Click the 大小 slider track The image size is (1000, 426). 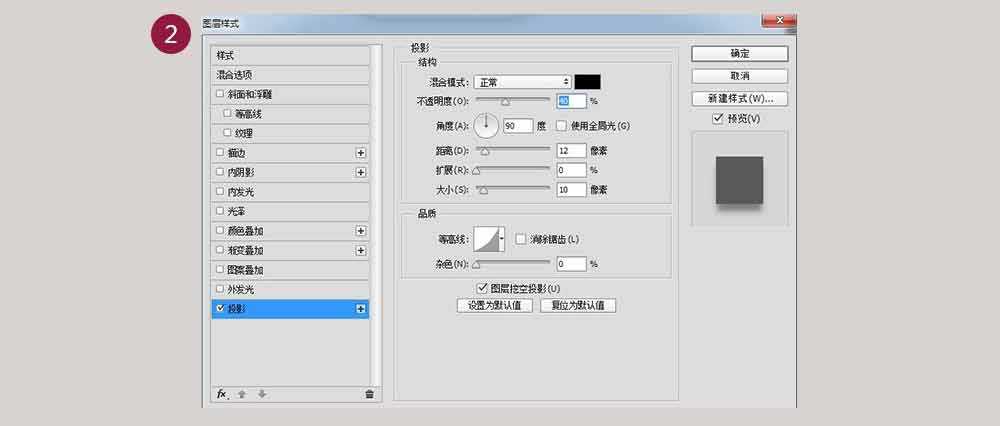point(513,187)
